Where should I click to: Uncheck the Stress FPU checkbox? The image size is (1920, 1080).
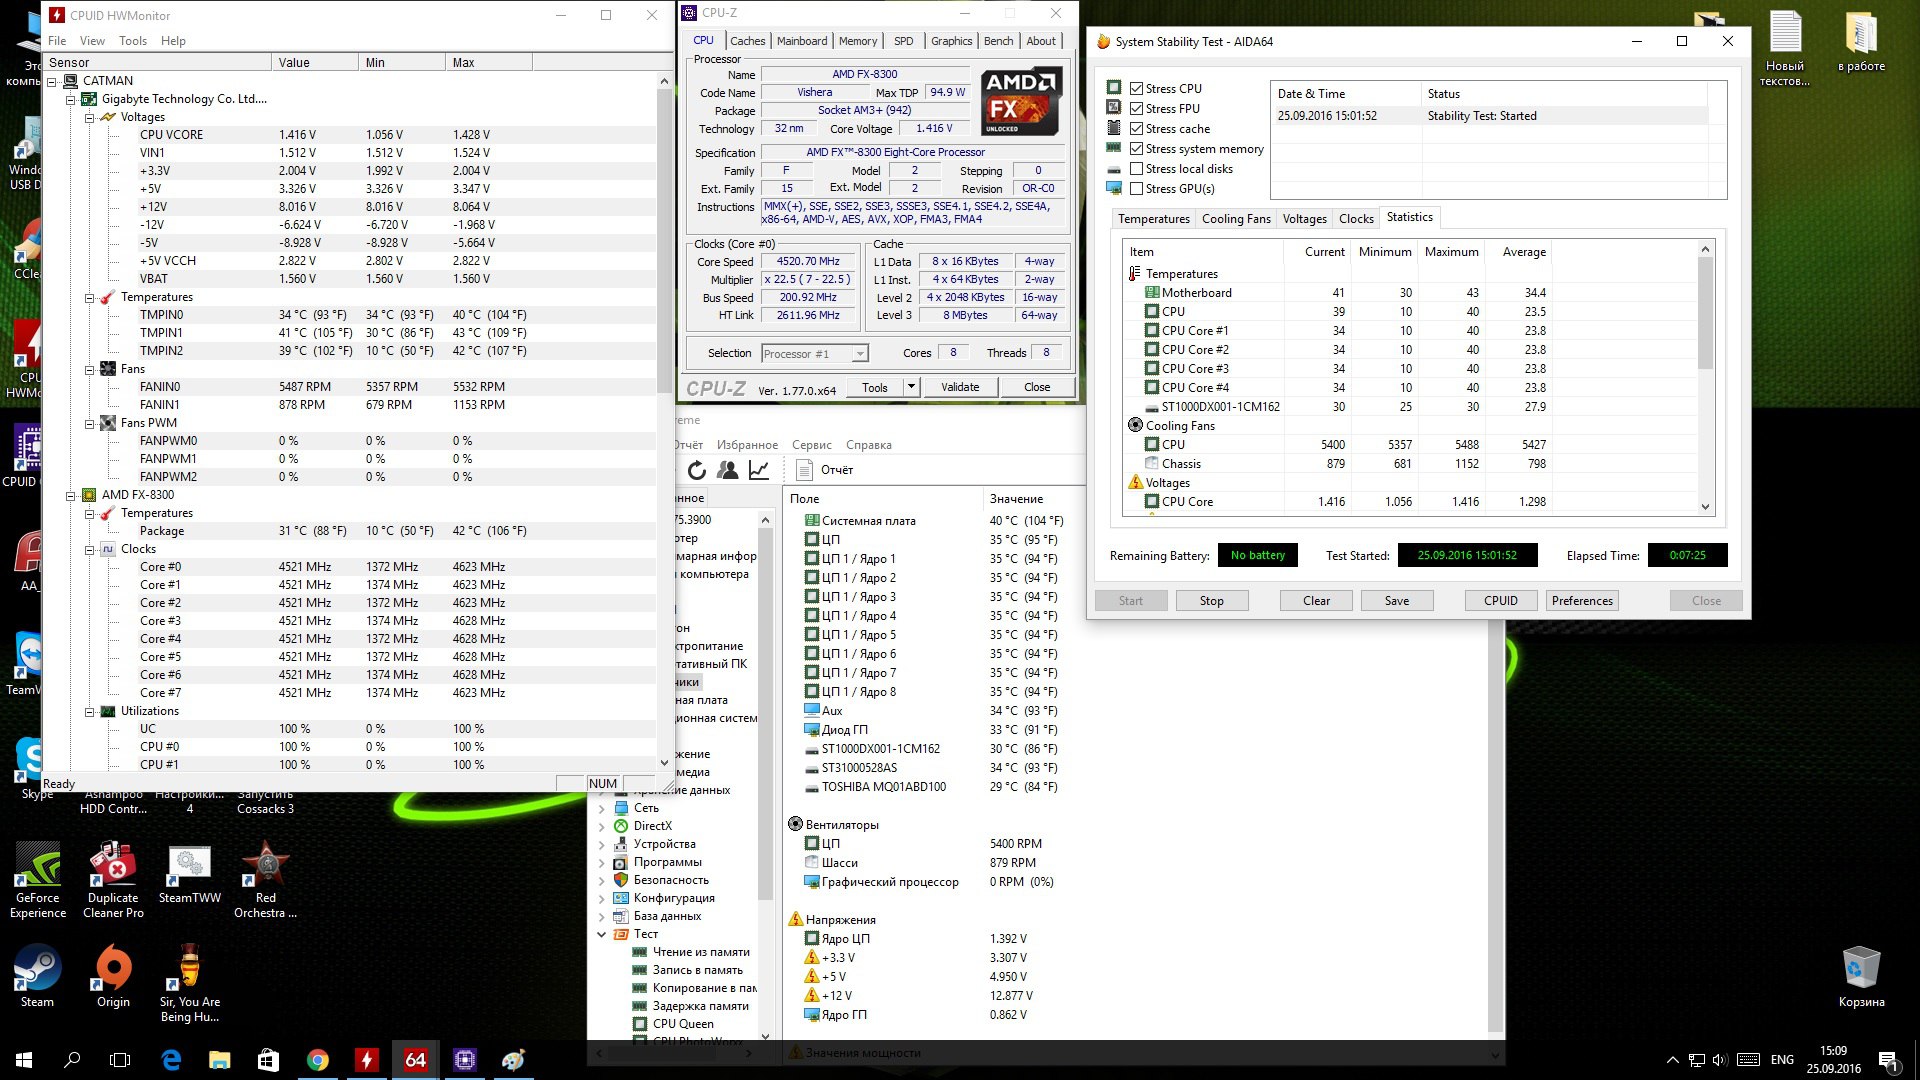[x=1137, y=109]
